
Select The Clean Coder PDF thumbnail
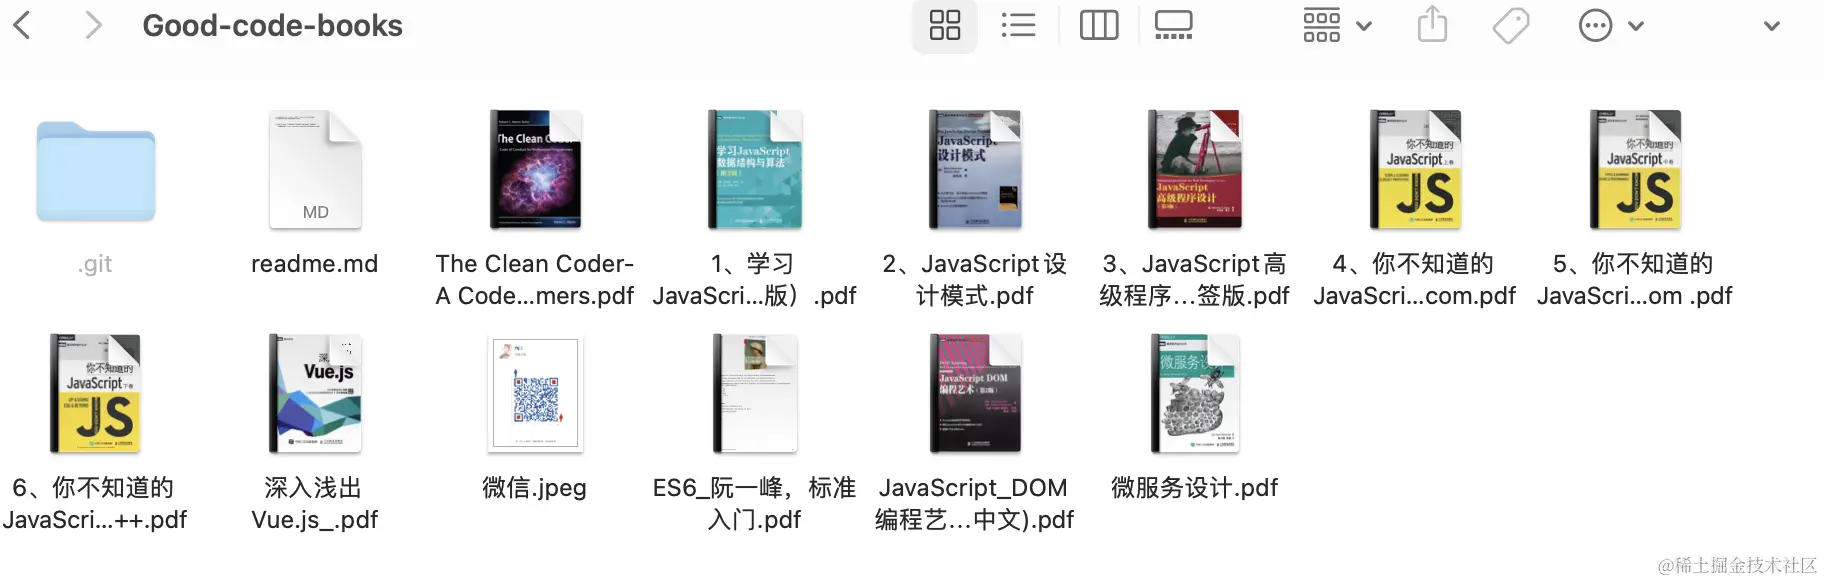coord(535,170)
